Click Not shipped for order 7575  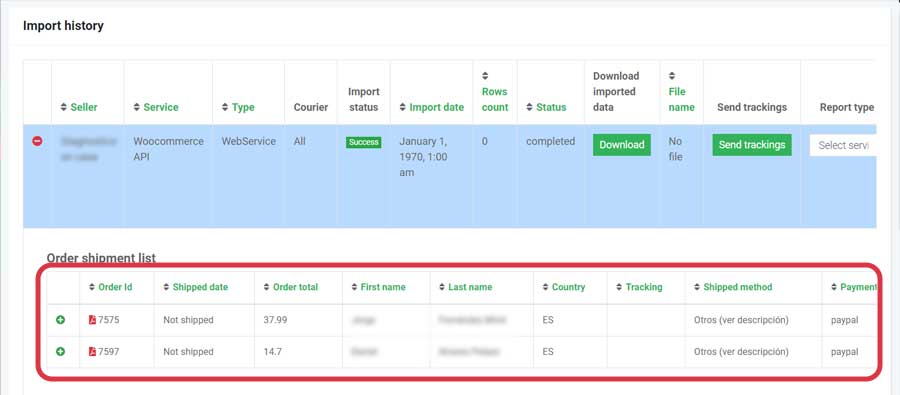(x=188, y=320)
